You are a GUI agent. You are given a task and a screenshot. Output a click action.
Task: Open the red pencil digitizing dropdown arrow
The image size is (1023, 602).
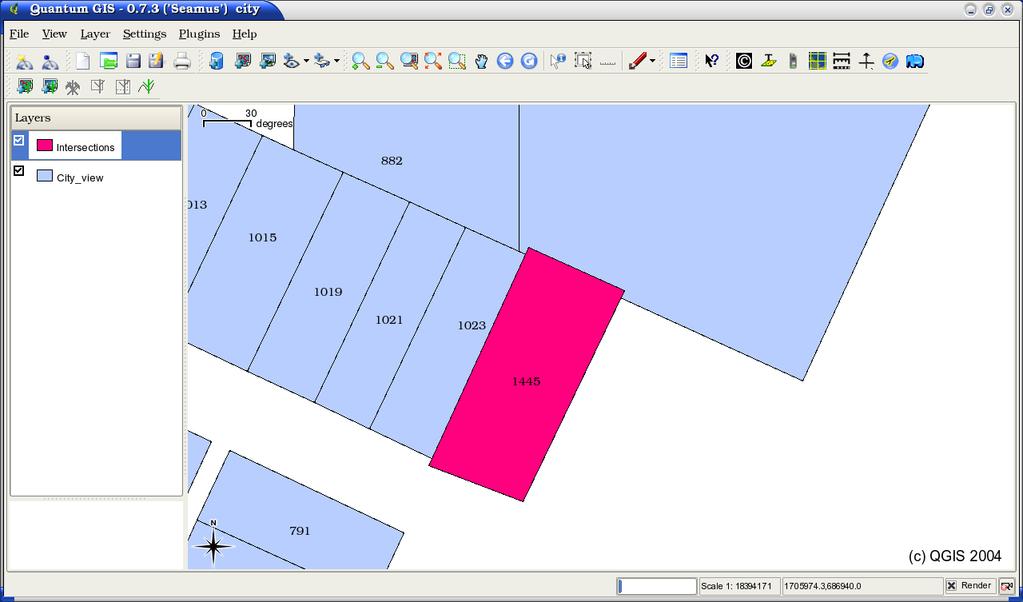[x=652, y=61]
